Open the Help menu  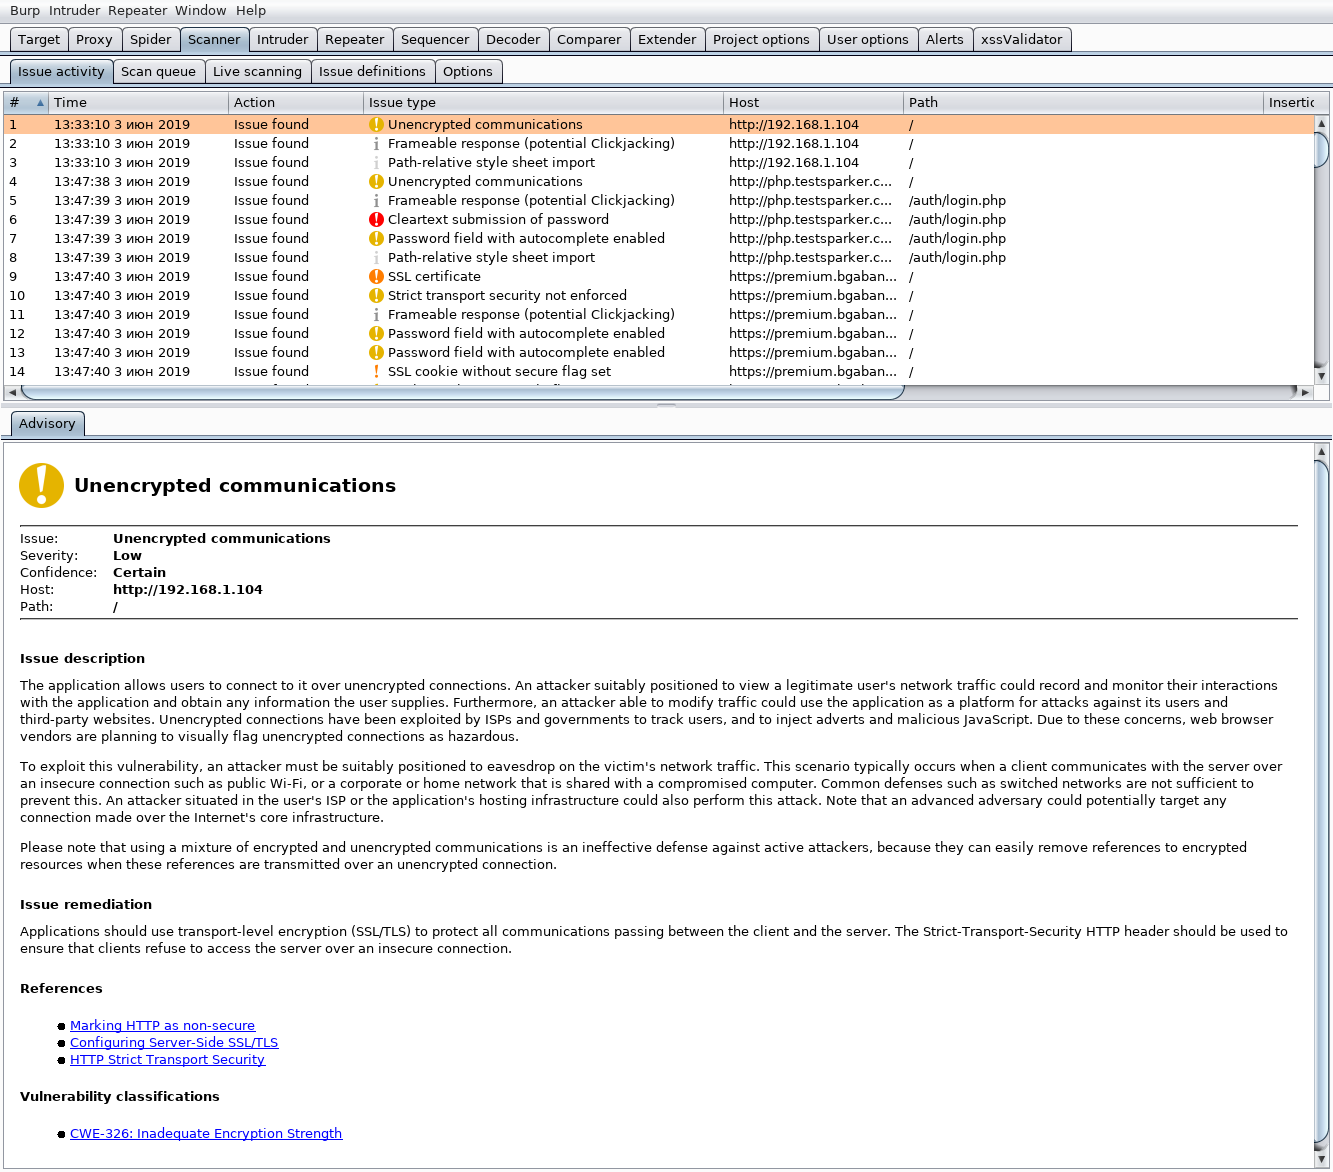pyautogui.click(x=251, y=11)
